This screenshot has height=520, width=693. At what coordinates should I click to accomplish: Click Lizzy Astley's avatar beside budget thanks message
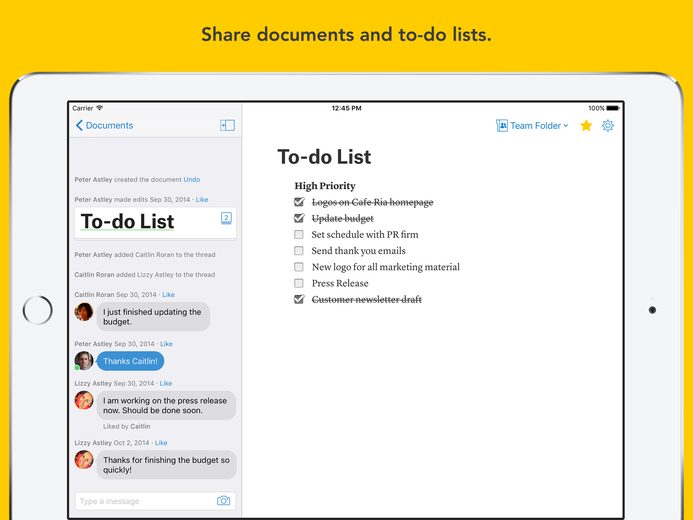click(x=84, y=459)
